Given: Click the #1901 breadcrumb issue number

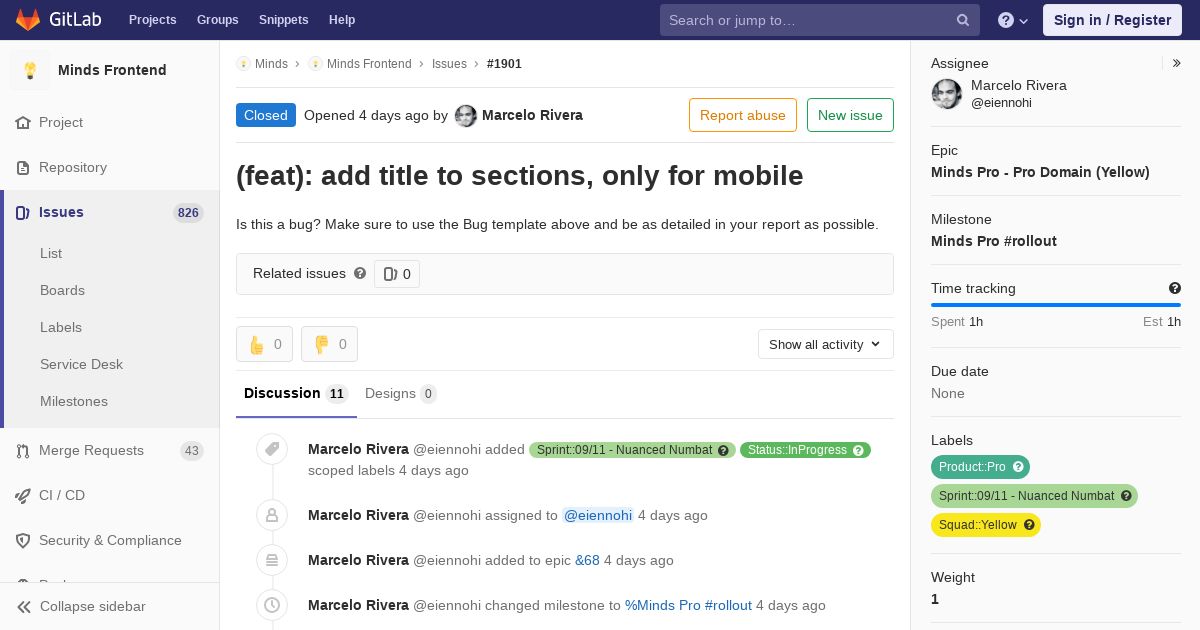Looking at the screenshot, I should (x=504, y=63).
